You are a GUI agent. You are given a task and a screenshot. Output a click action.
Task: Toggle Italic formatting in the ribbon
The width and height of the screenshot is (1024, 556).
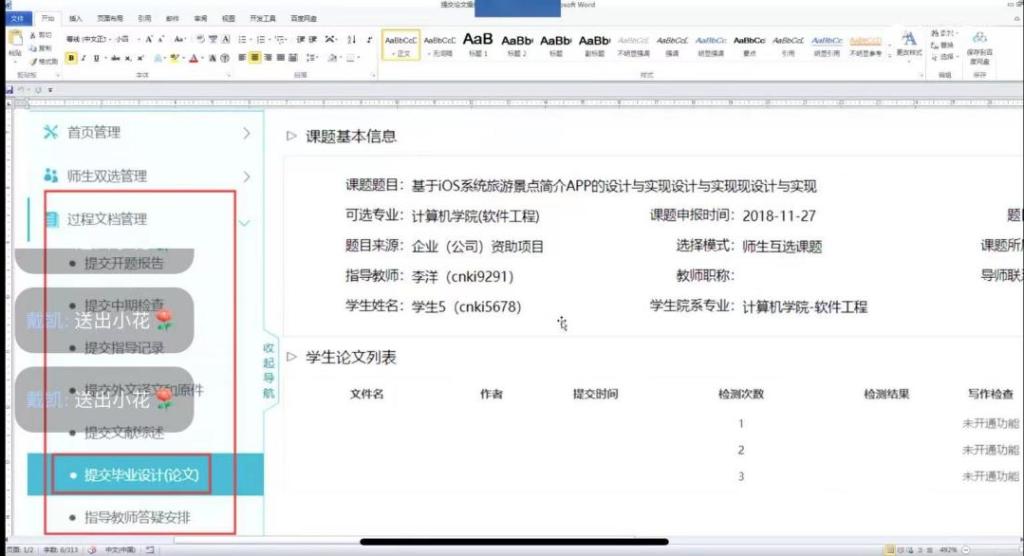[x=83, y=58]
